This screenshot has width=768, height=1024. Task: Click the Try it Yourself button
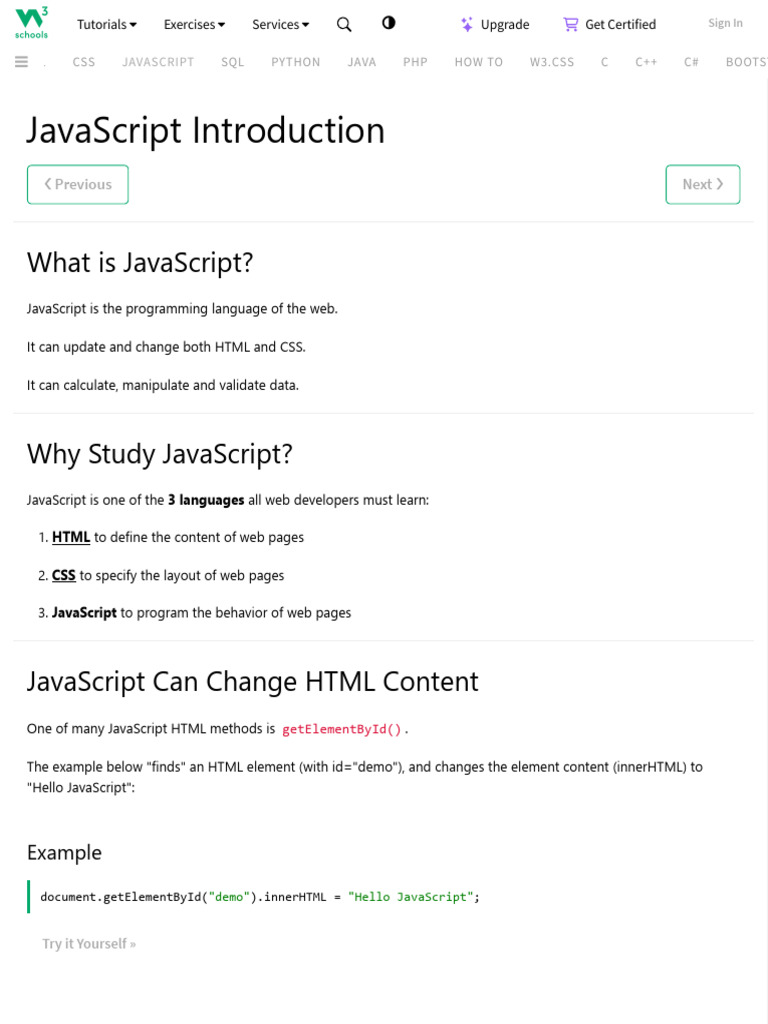pyautogui.click(x=89, y=943)
